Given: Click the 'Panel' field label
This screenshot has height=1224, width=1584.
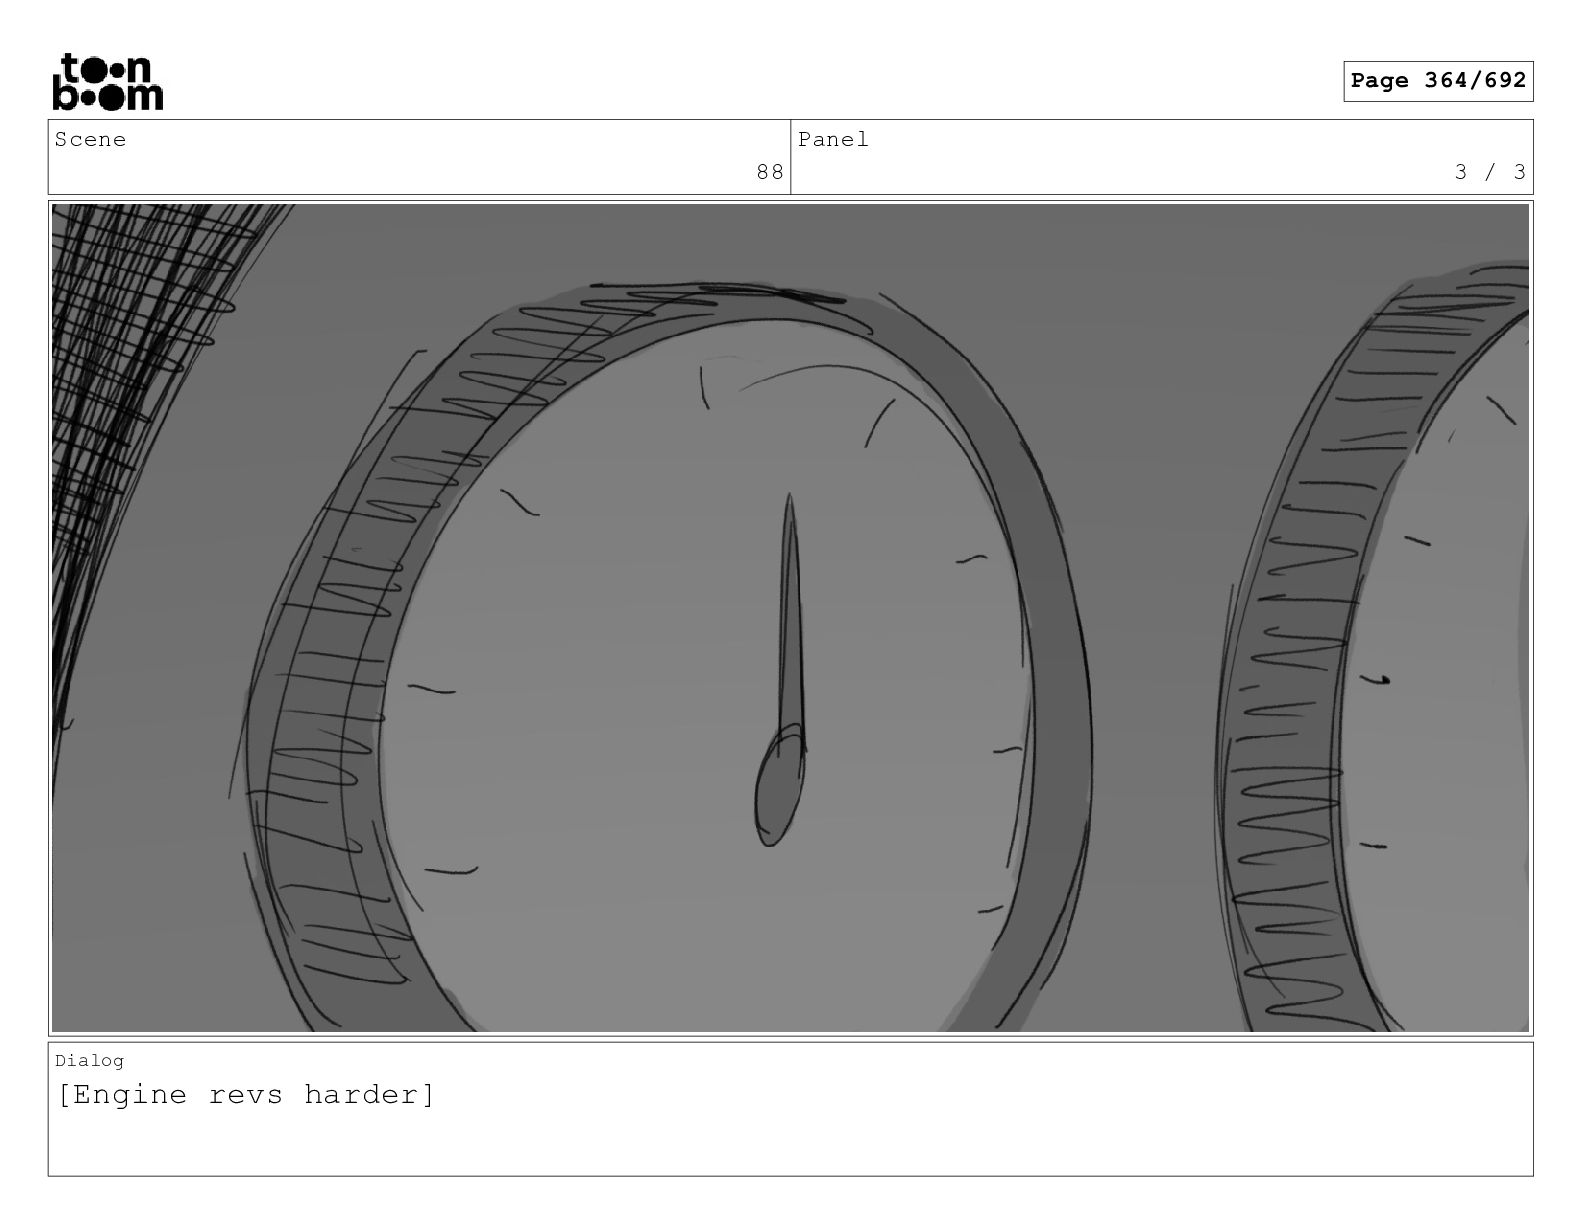Looking at the screenshot, I should tap(834, 140).
